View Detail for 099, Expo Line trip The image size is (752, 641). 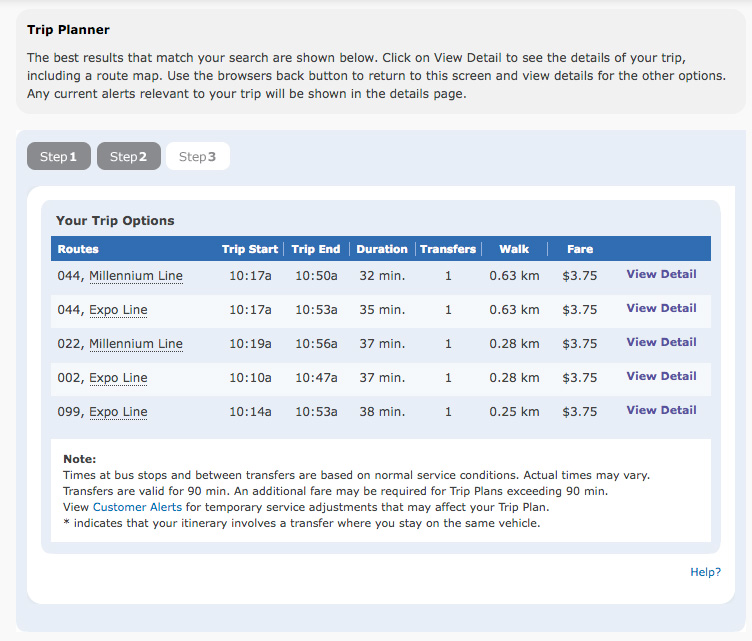(661, 410)
